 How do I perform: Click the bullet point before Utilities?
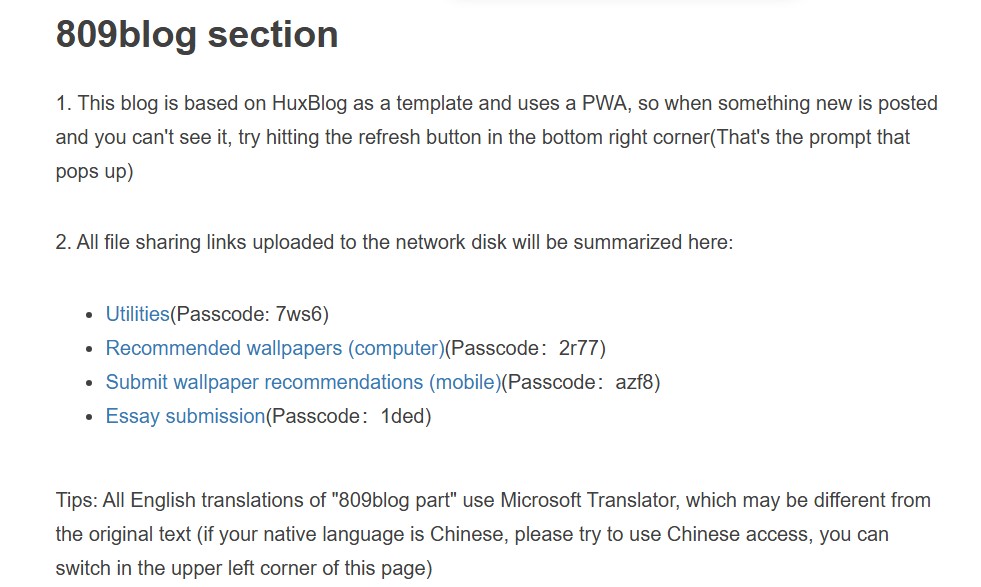click(89, 315)
